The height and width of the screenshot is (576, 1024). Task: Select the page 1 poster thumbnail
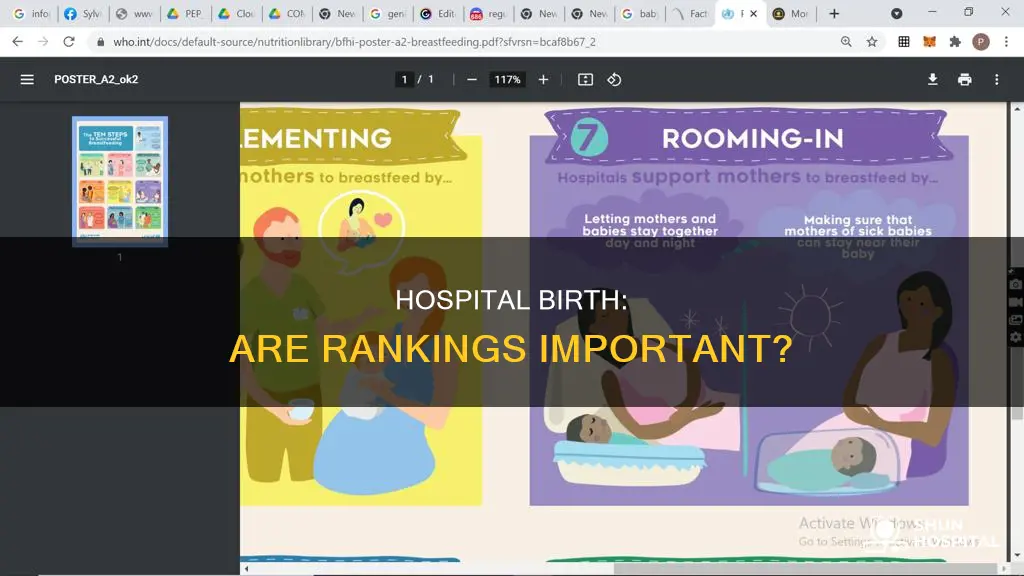pyautogui.click(x=120, y=182)
